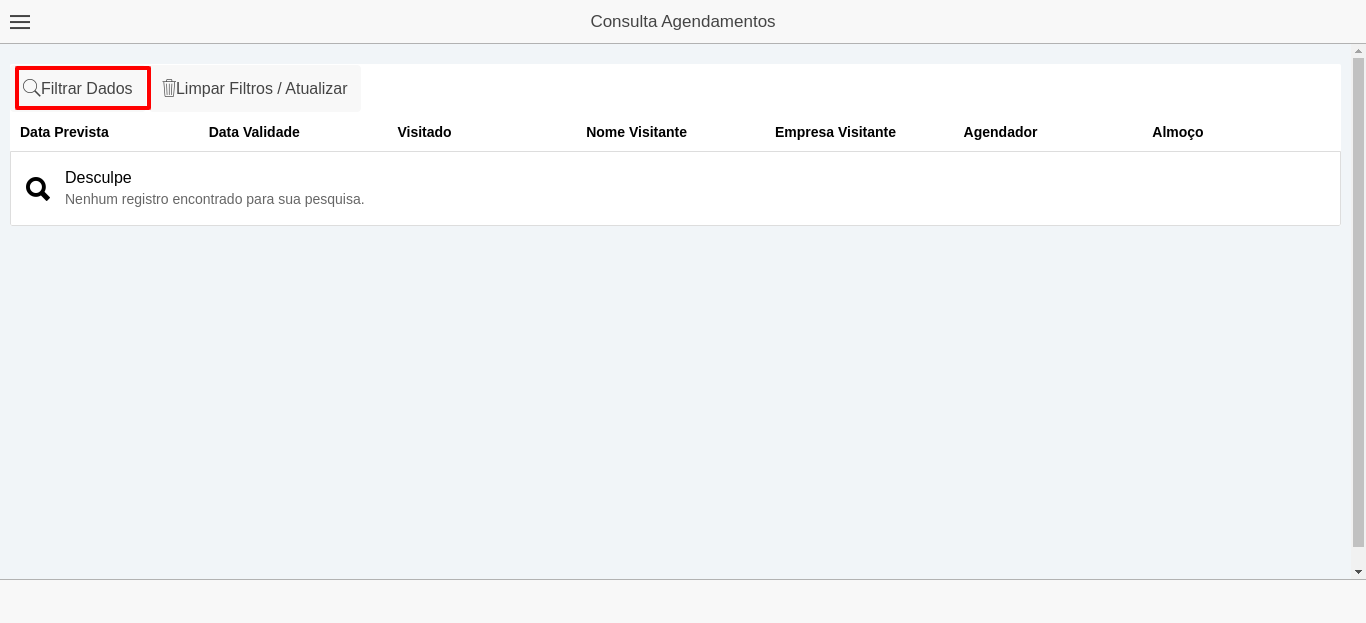The width and height of the screenshot is (1366, 623).
Task: Click the Agendador column header
Action: 1000,132
